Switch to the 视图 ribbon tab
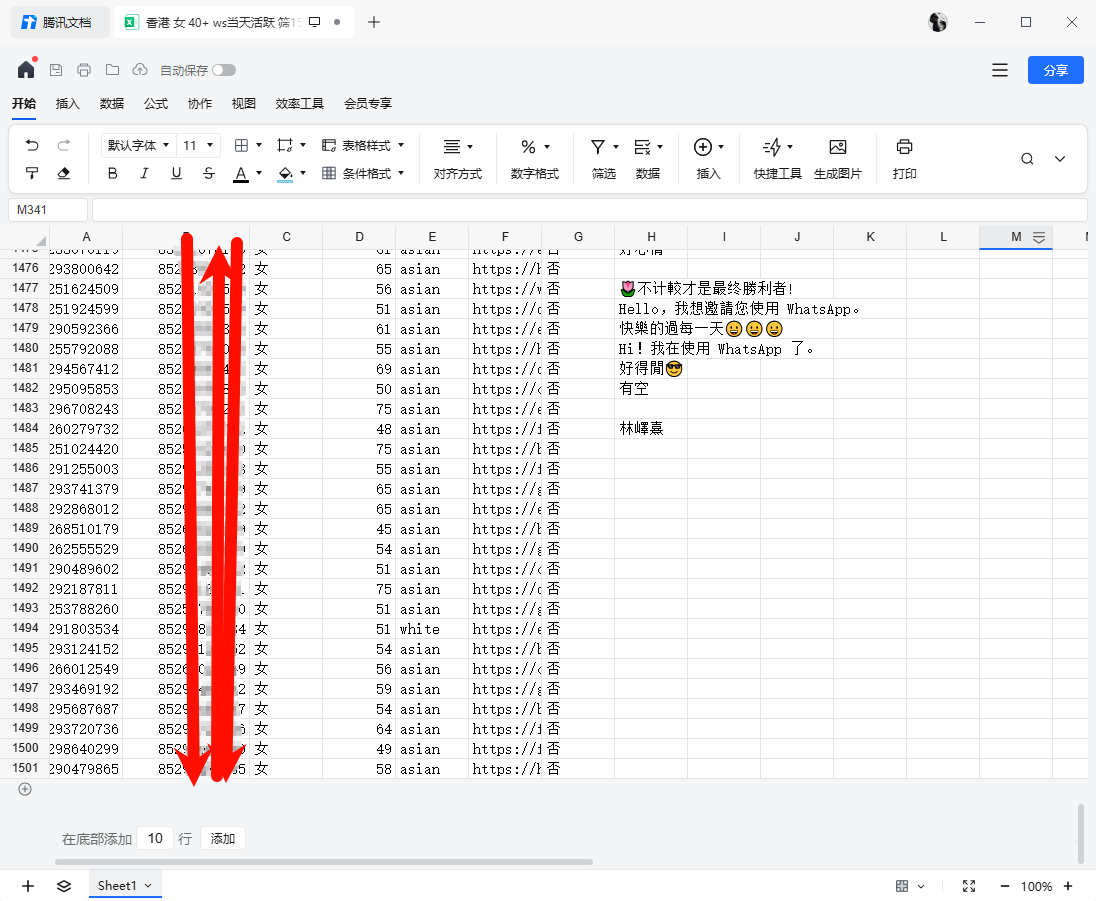This screenshot has height=901, width=1096. tap(243, 103)
